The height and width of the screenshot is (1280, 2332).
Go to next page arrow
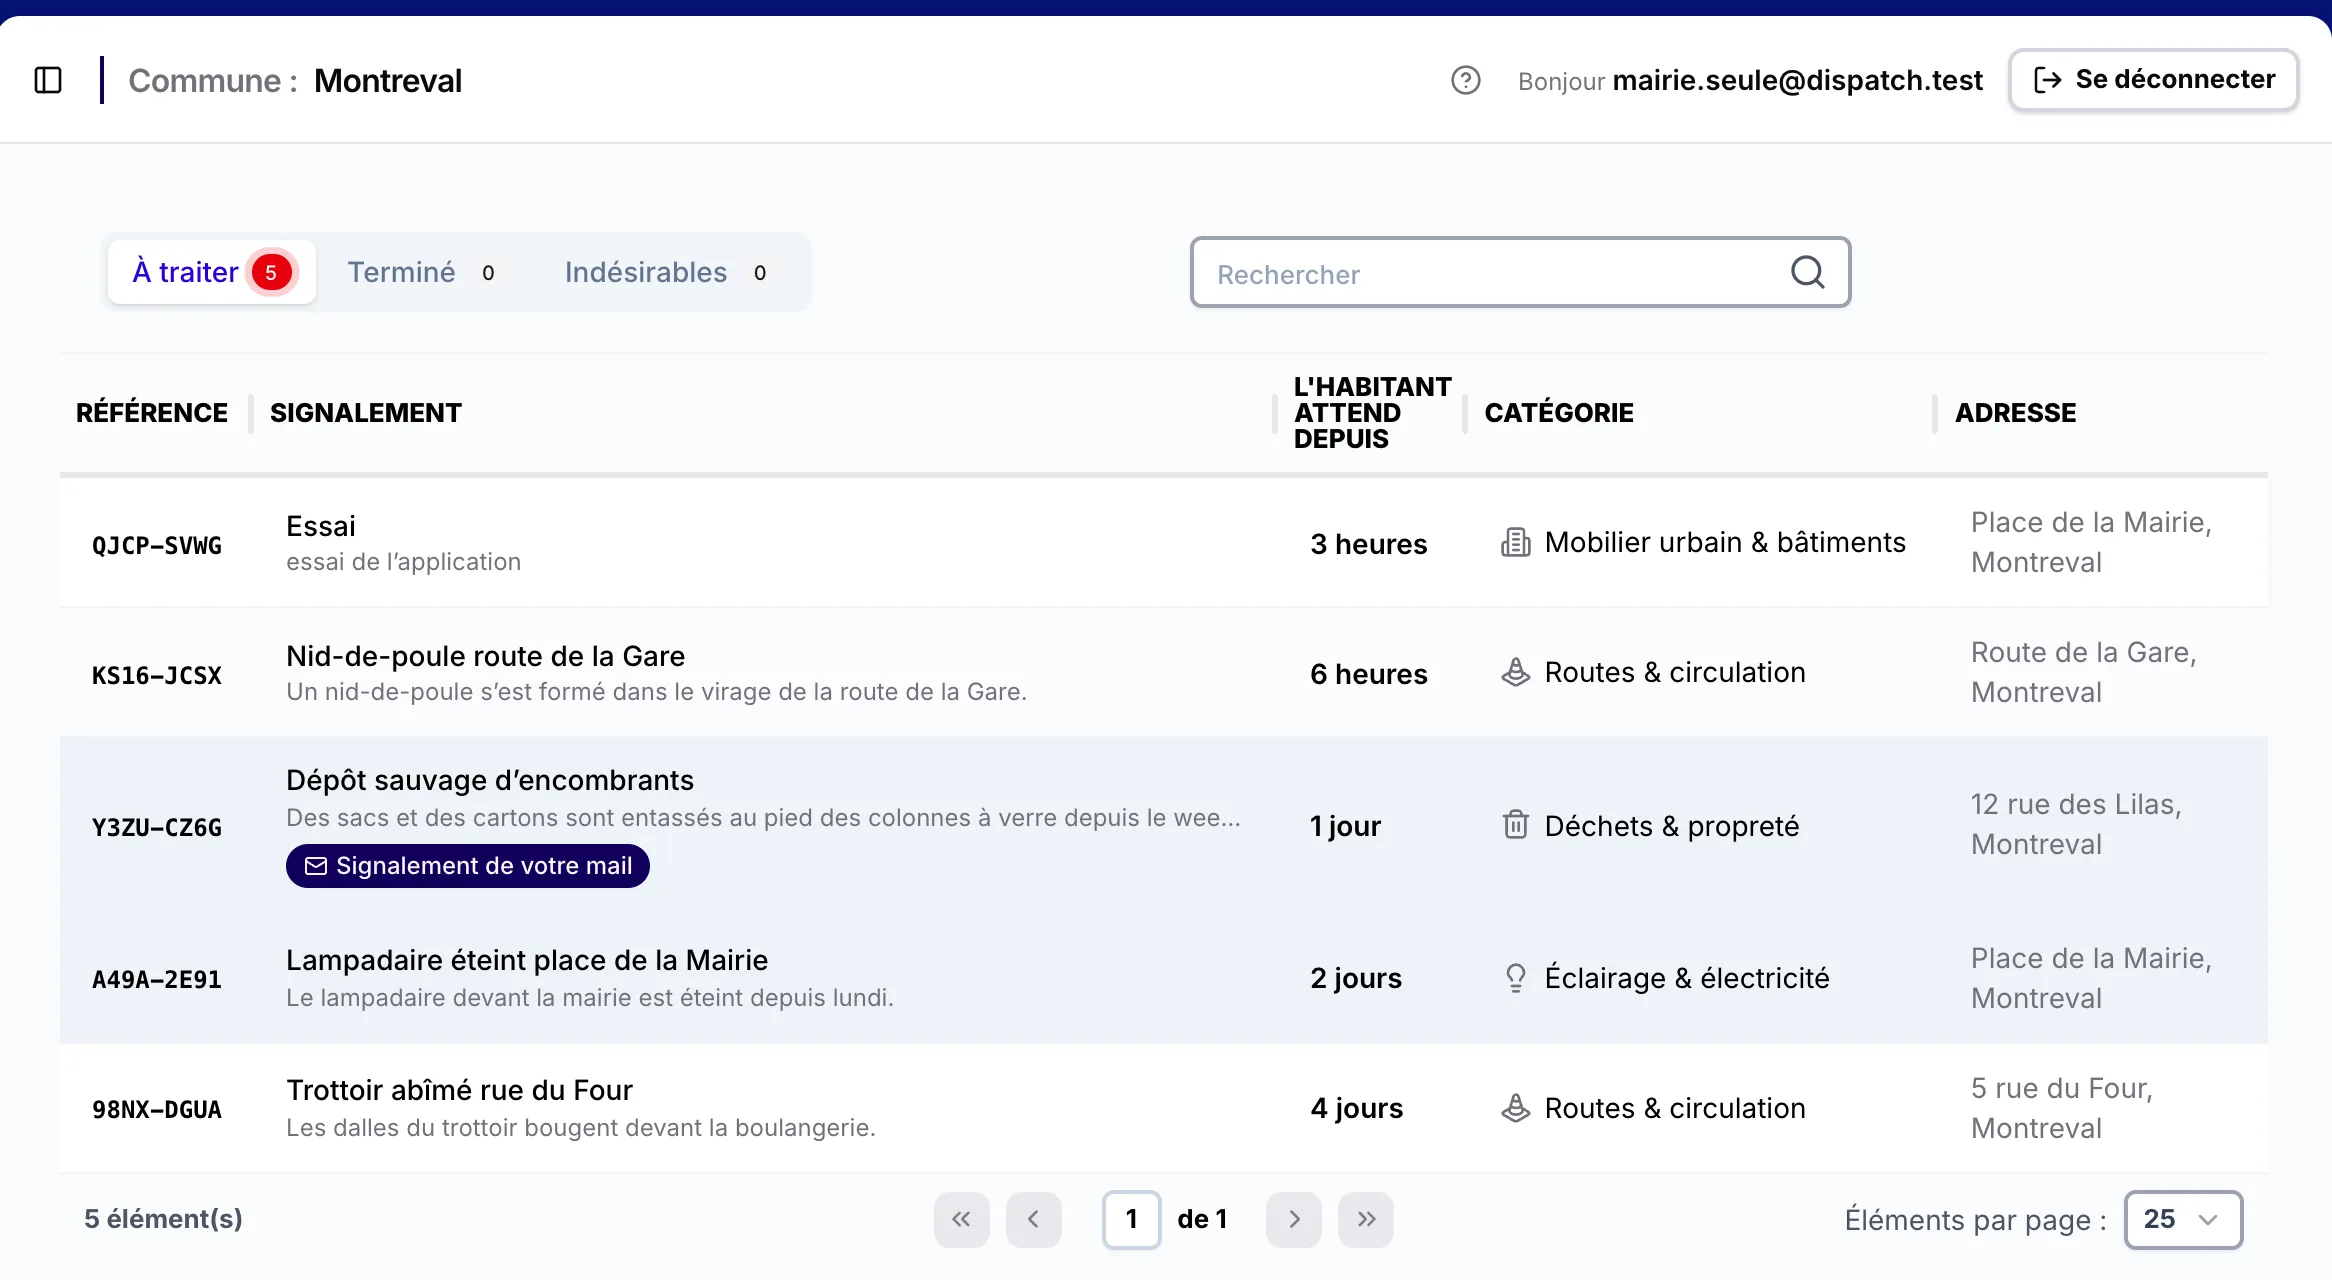pos(1294,1219)
